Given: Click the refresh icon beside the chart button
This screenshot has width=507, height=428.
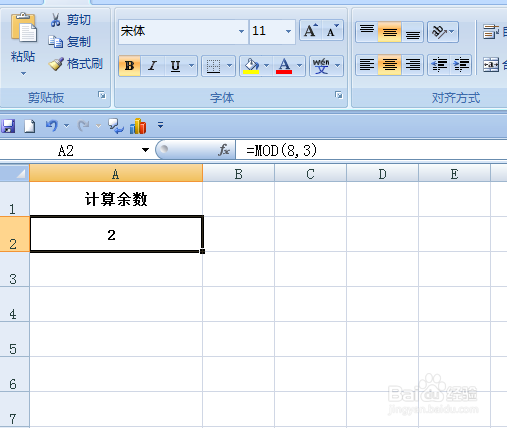Looking at the screenshot, I should coord(116,126).
